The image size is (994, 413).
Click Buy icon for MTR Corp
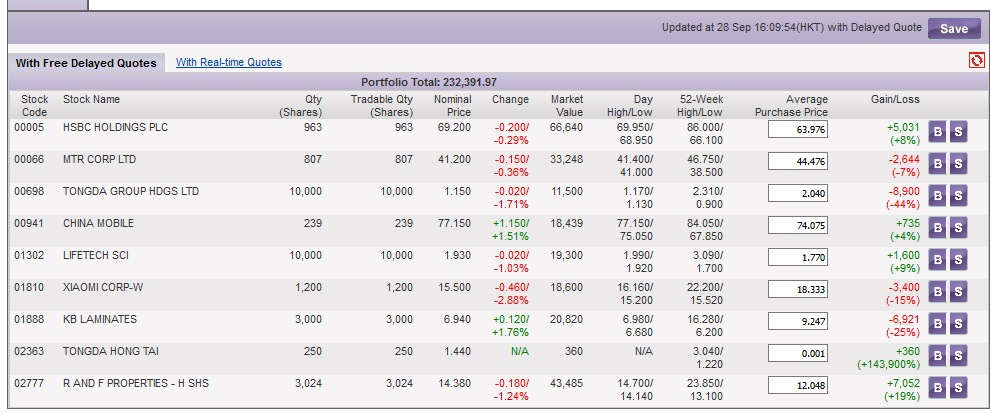coord(938,165)
